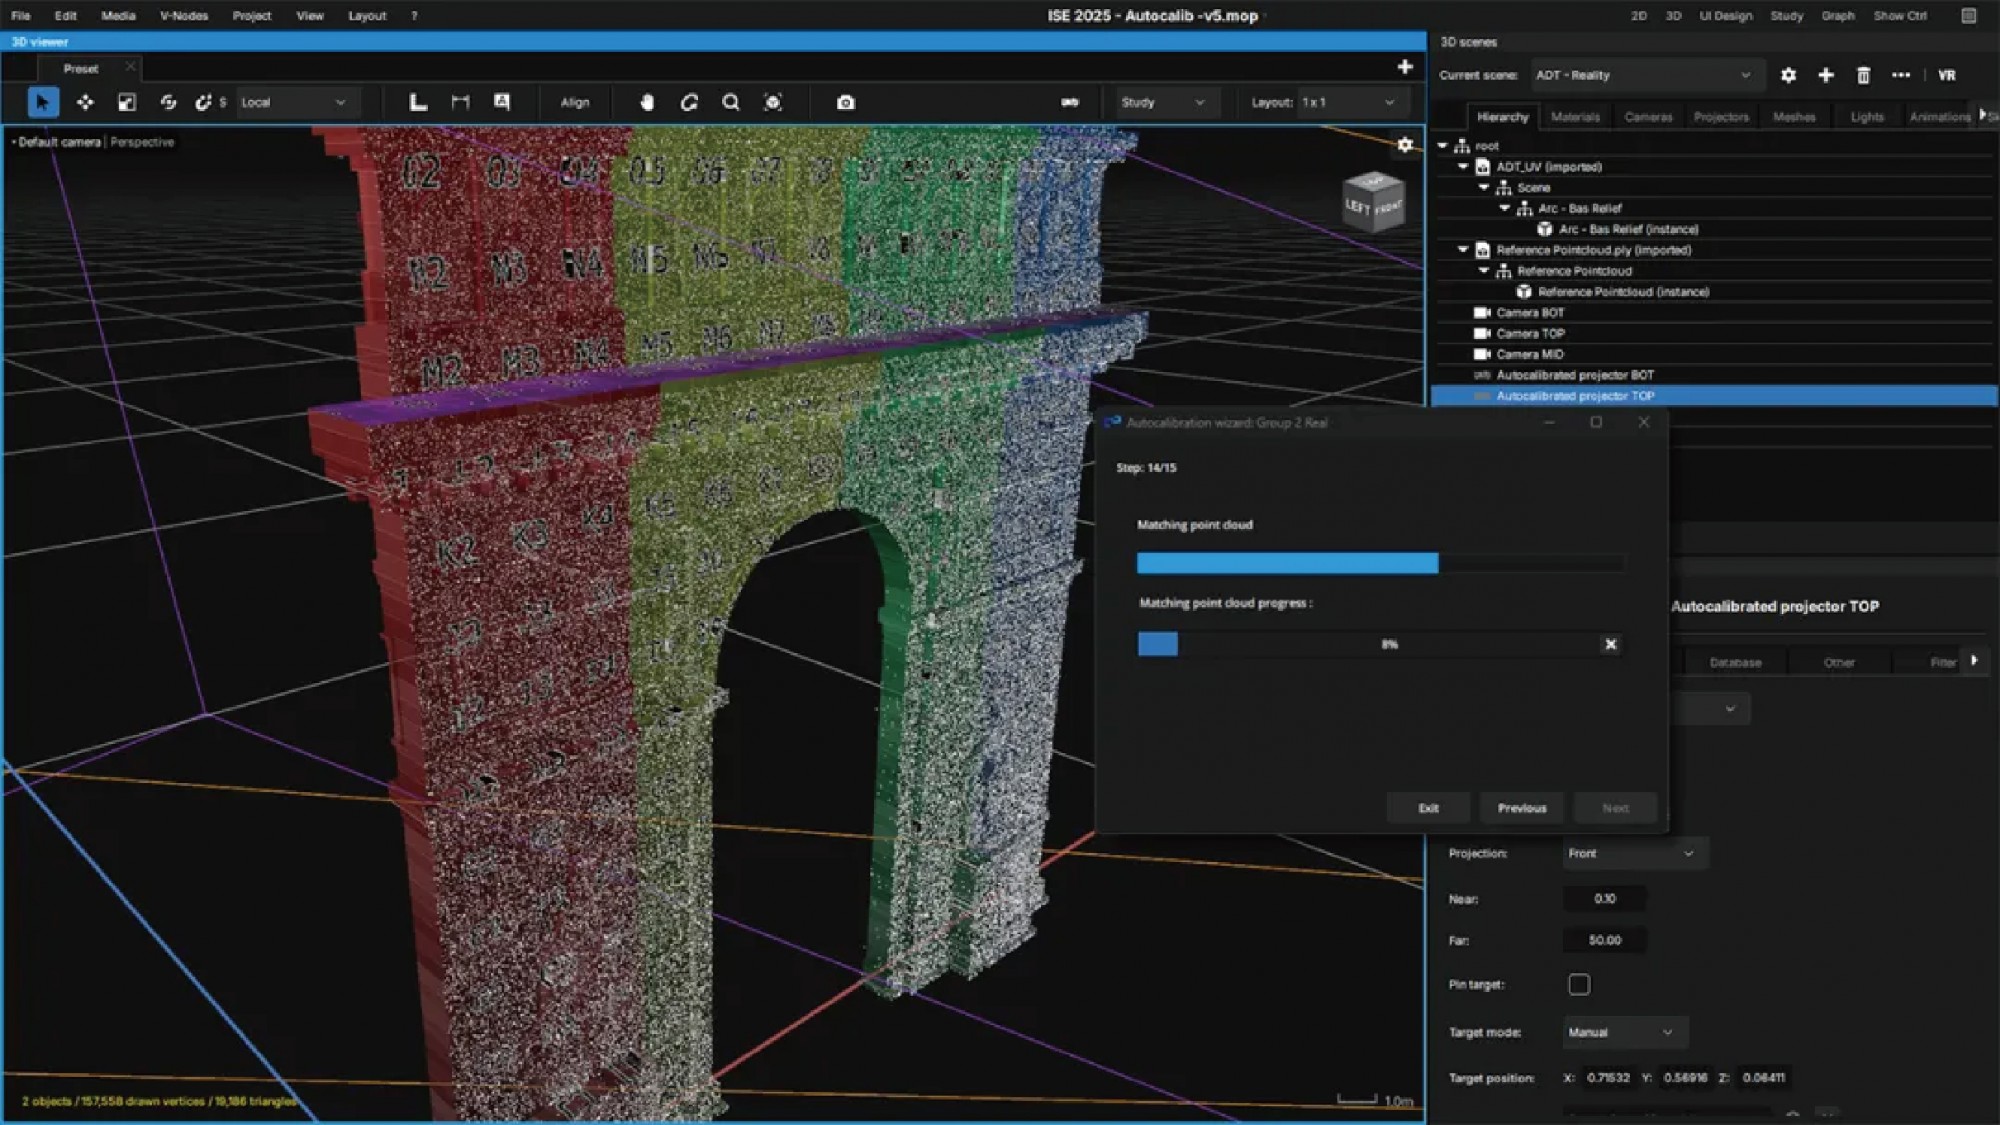Image resolution: width=2000 pixels, height=1125 pixels.
Task: Toggle VR mode for scene
Action: pos(1946,75)
